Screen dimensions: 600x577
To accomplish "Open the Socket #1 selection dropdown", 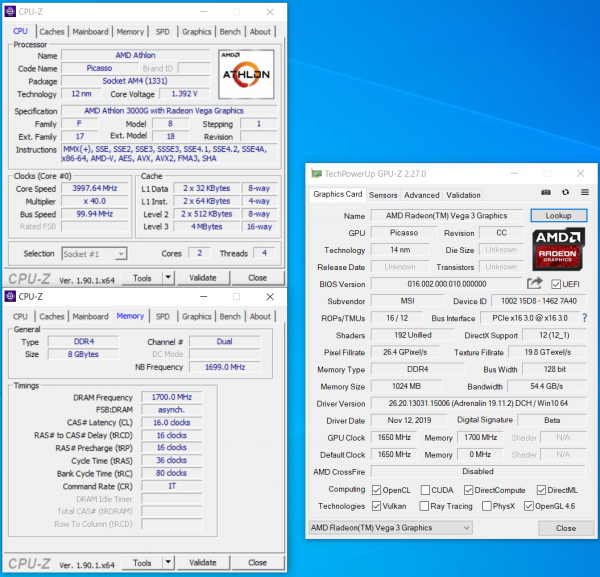I will tap(95, 254).
